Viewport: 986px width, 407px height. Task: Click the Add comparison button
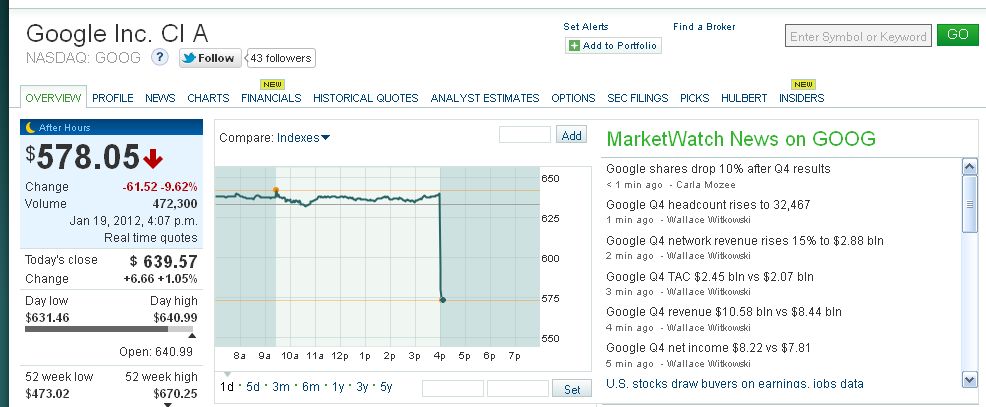(572, 135)
